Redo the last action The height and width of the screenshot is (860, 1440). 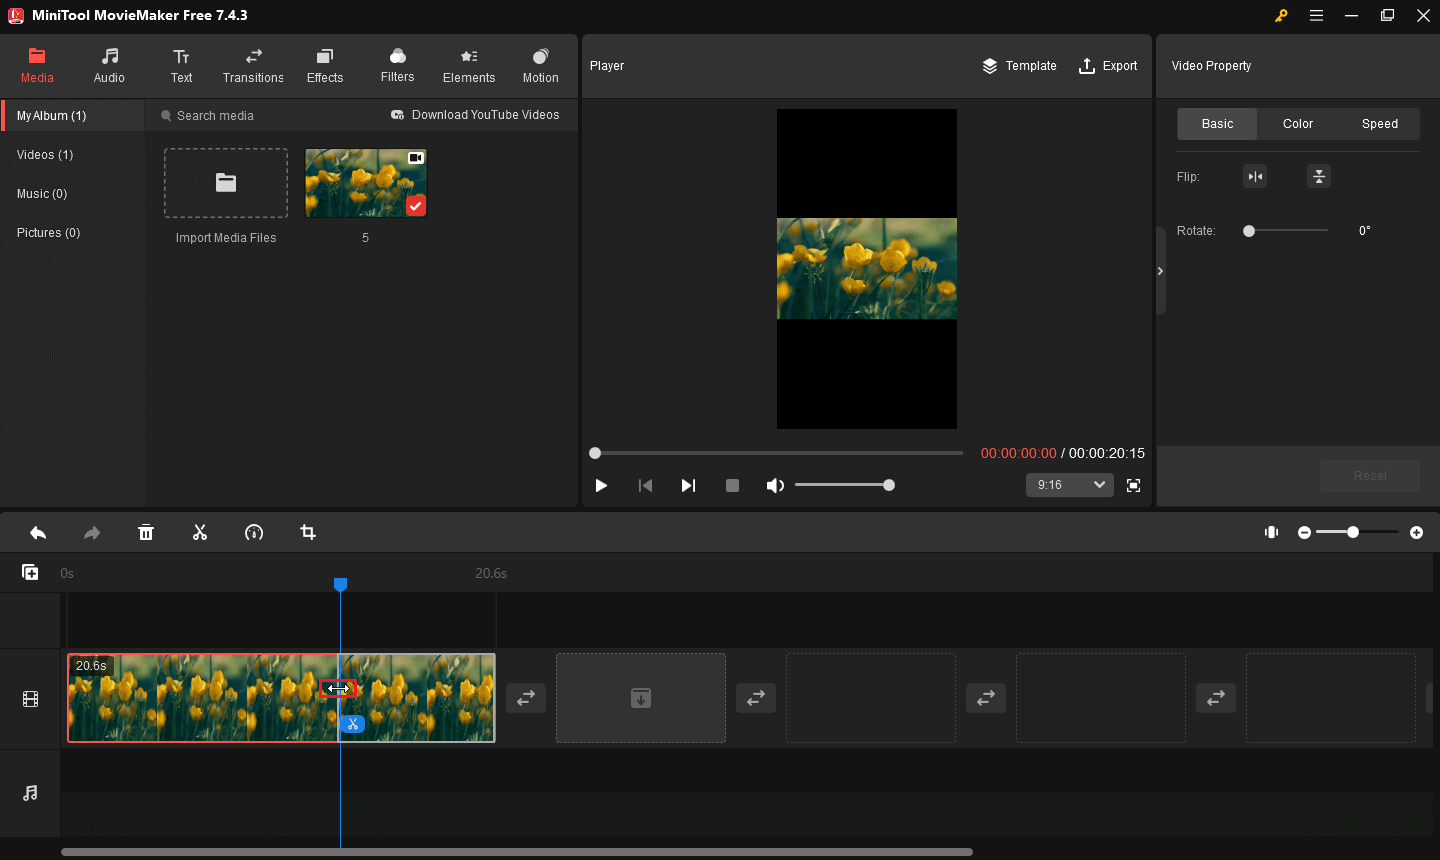(92, 533)
